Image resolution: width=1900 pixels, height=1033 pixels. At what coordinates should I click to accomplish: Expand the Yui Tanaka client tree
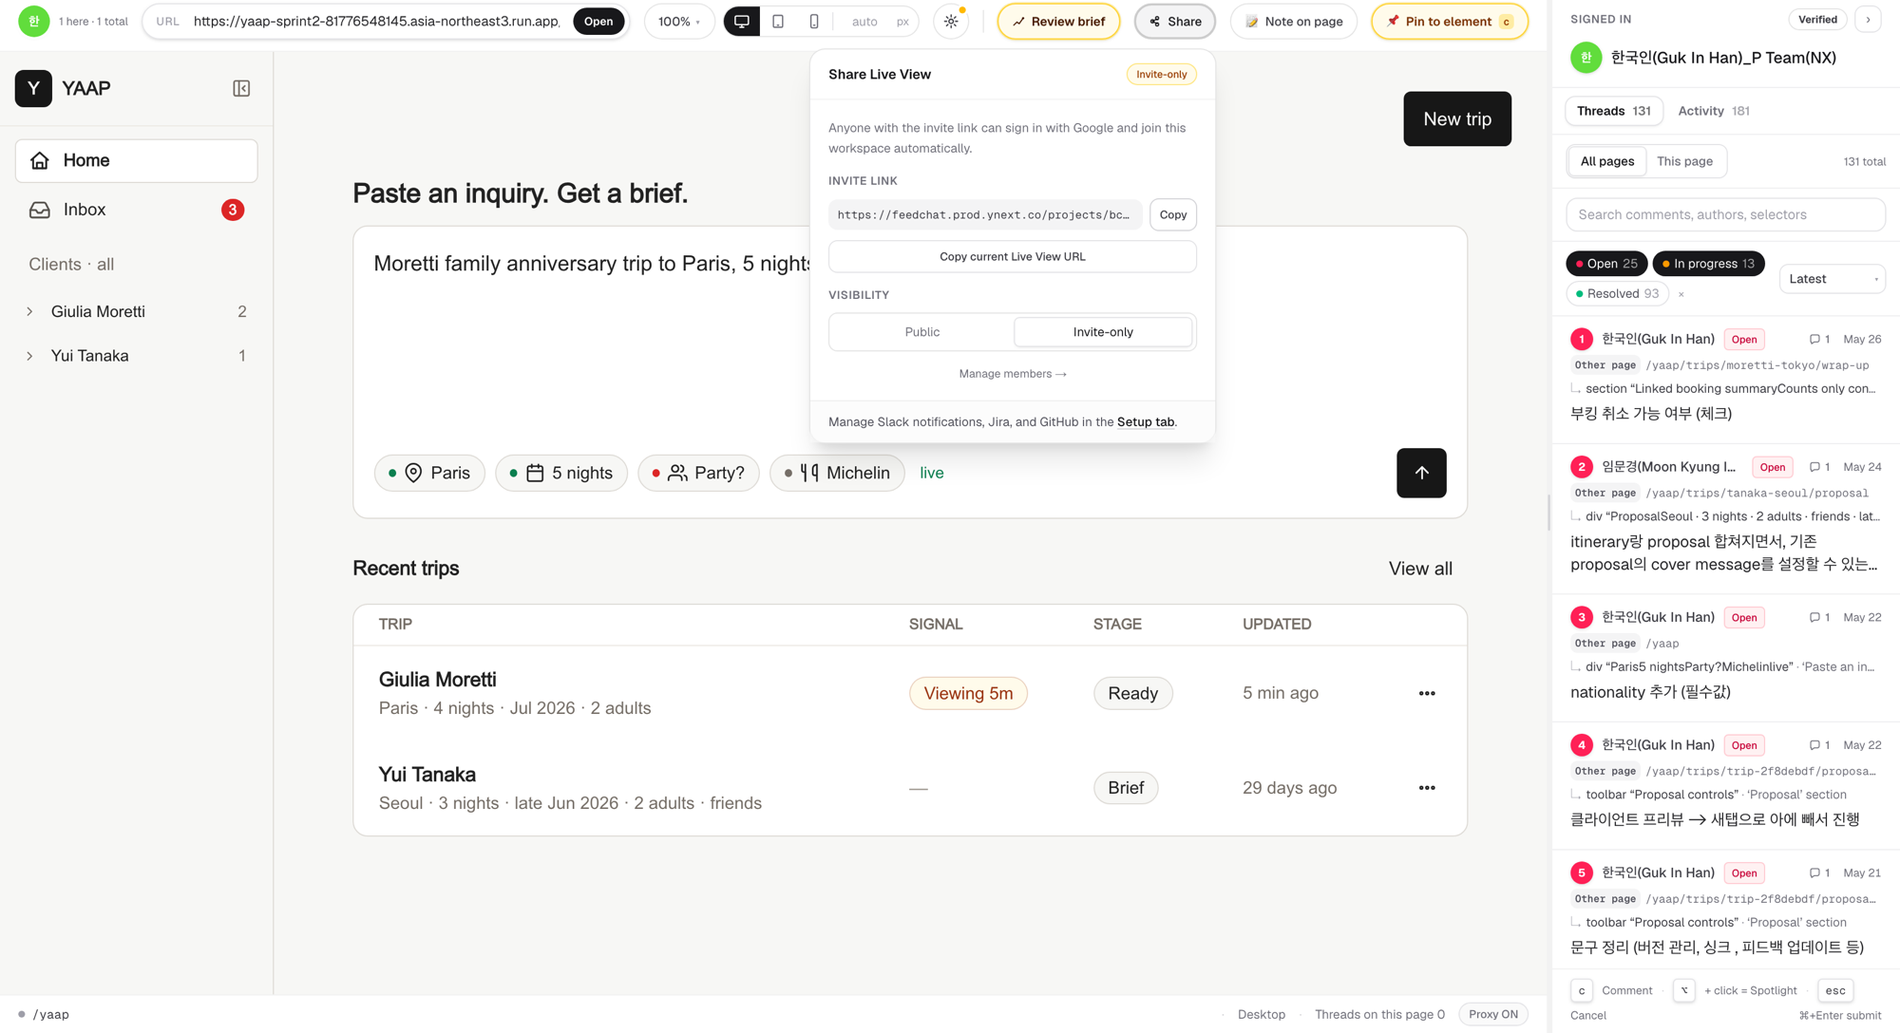30,356
